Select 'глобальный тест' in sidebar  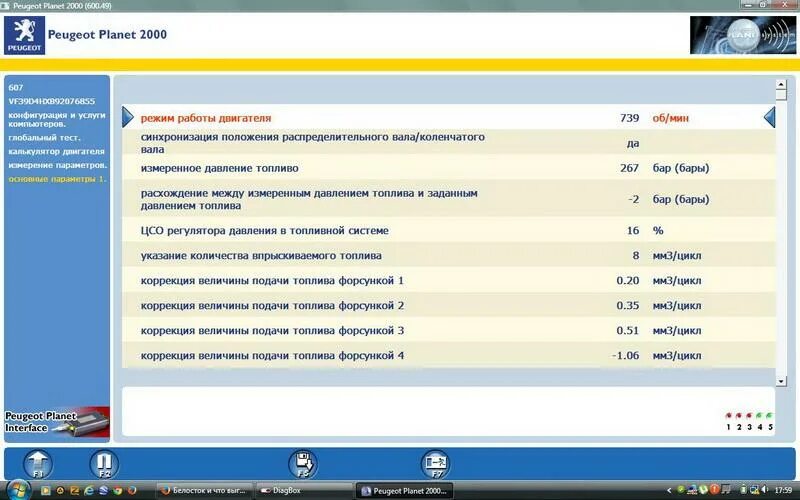tap(44, 138)
